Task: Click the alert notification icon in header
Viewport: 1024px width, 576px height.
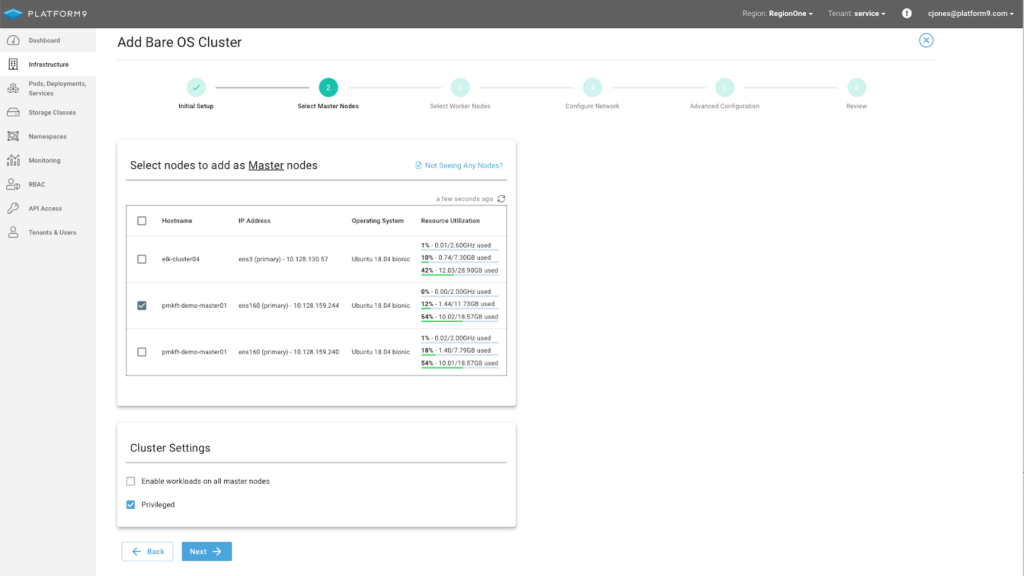Action: coord(907,14)
